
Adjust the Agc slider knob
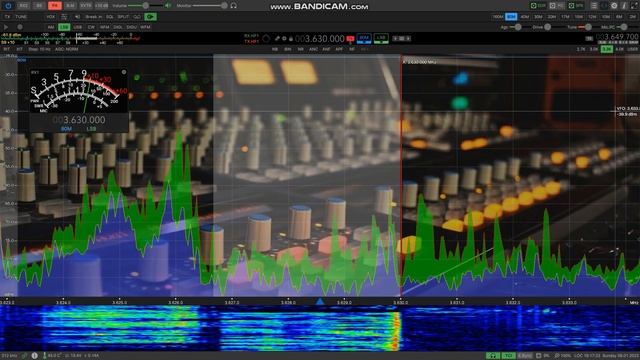pos(518,27)
